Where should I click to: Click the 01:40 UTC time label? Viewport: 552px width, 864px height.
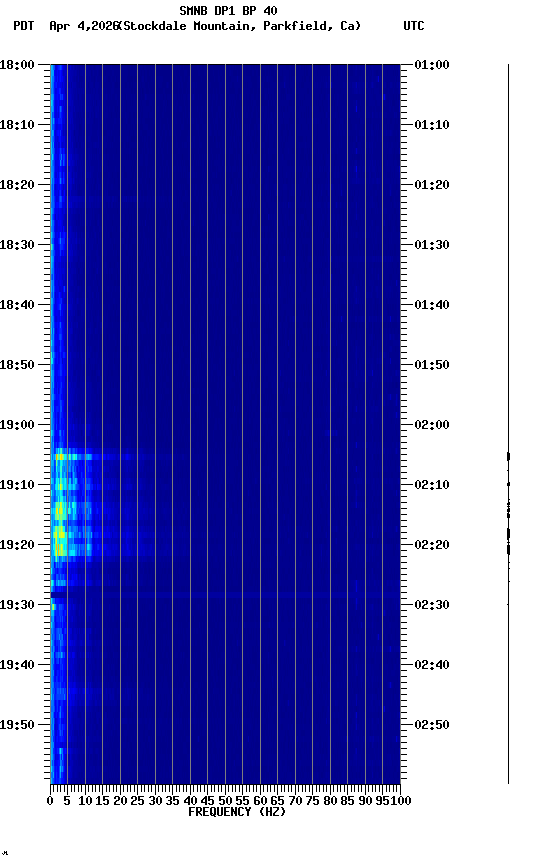(x=432, y=305)
